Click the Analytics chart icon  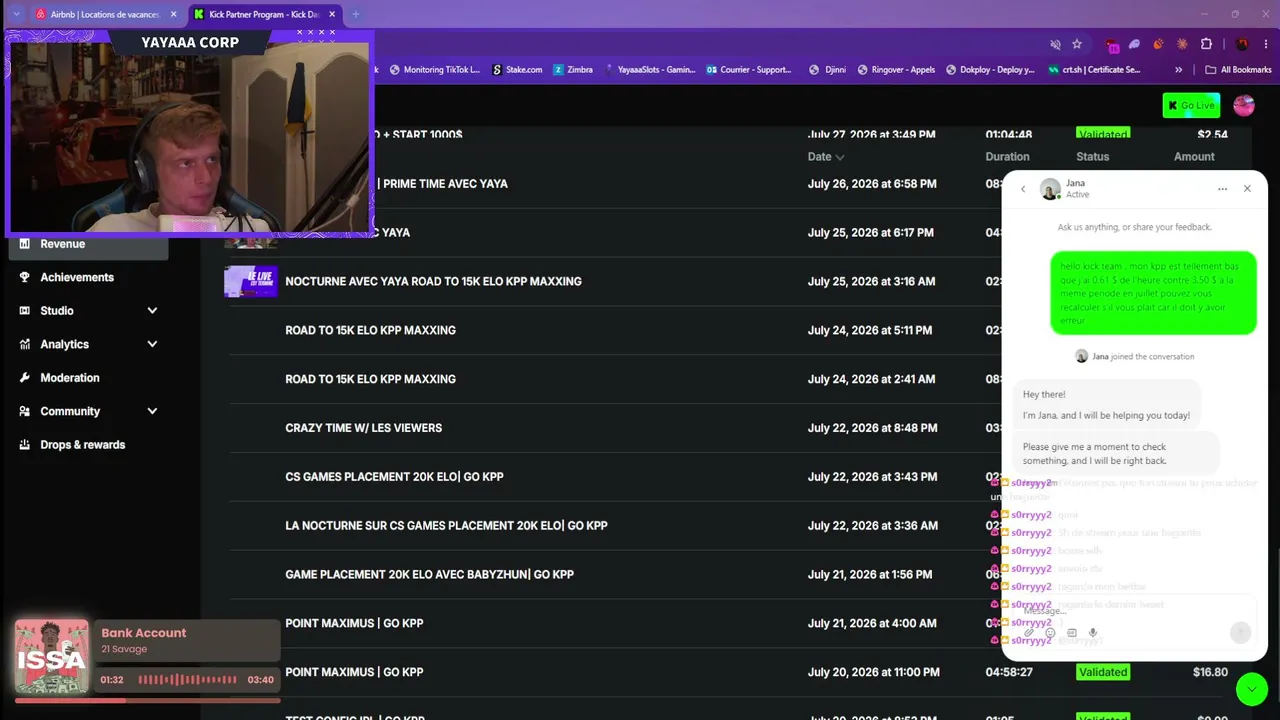click(x=25, y=344)
